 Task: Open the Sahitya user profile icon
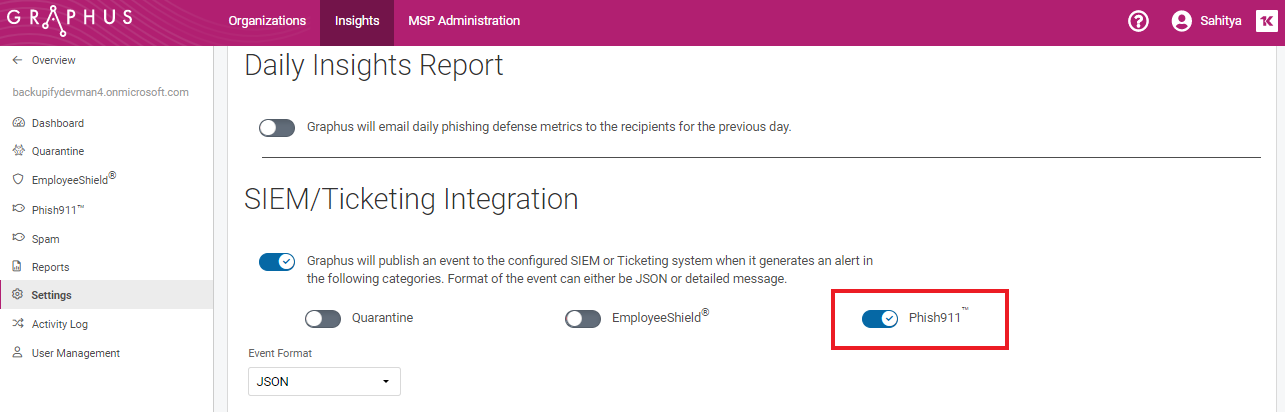click(x=1182, y=21)
